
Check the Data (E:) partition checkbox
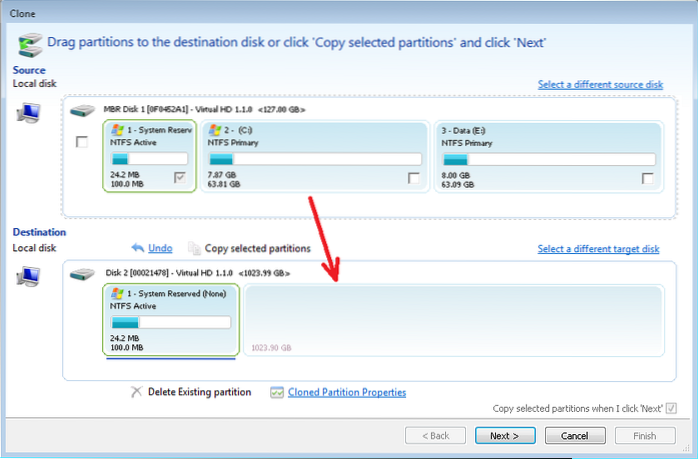coord(648,178)
